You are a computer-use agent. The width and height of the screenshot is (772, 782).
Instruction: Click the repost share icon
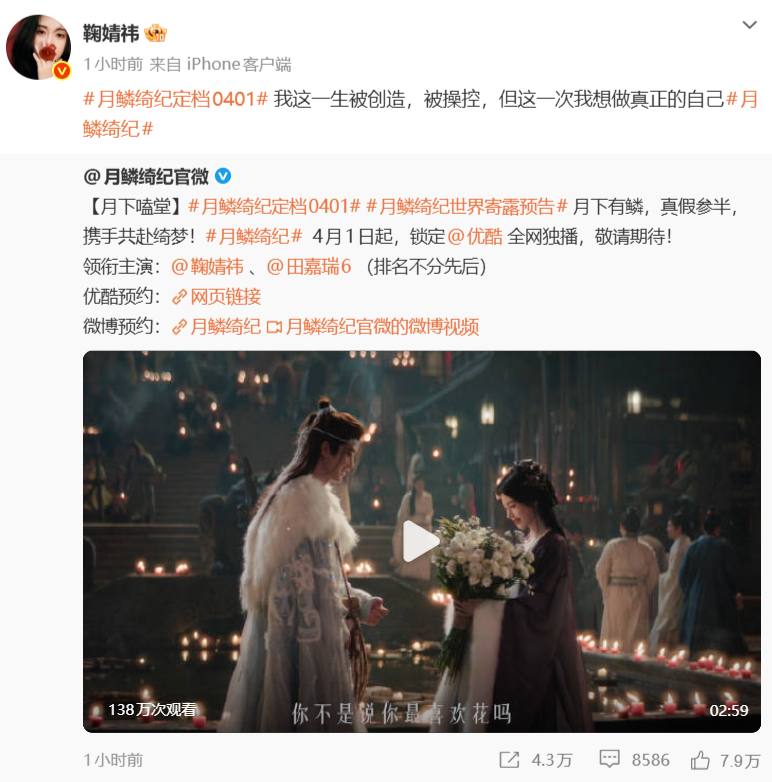click(509, 760)
